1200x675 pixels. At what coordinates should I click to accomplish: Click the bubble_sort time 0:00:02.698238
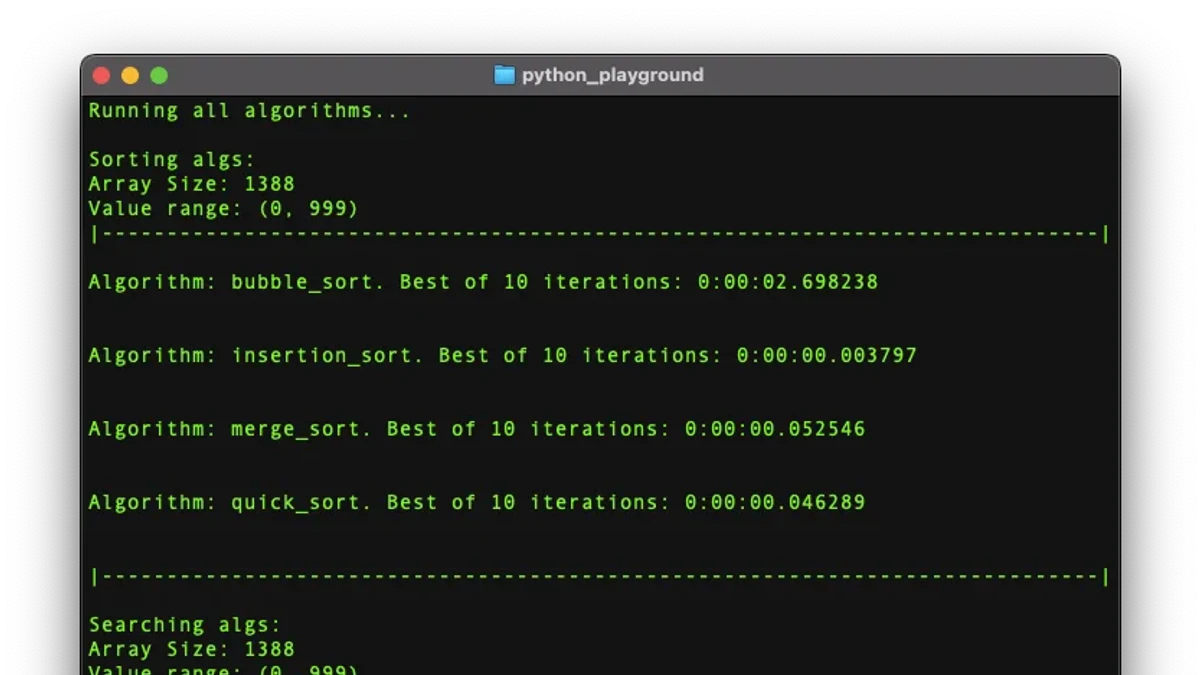click(788, 282)
